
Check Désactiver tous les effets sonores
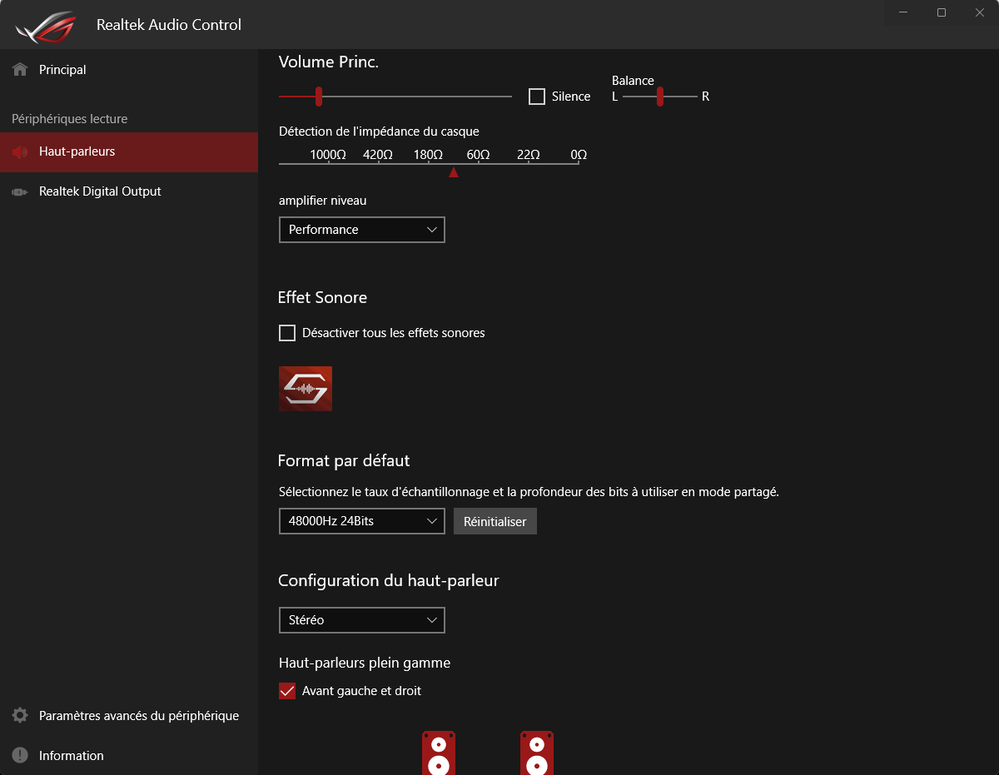(287, 333)
